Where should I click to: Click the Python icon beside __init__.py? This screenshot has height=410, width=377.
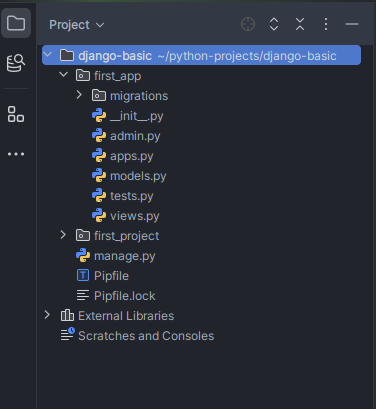click(99, 116)
